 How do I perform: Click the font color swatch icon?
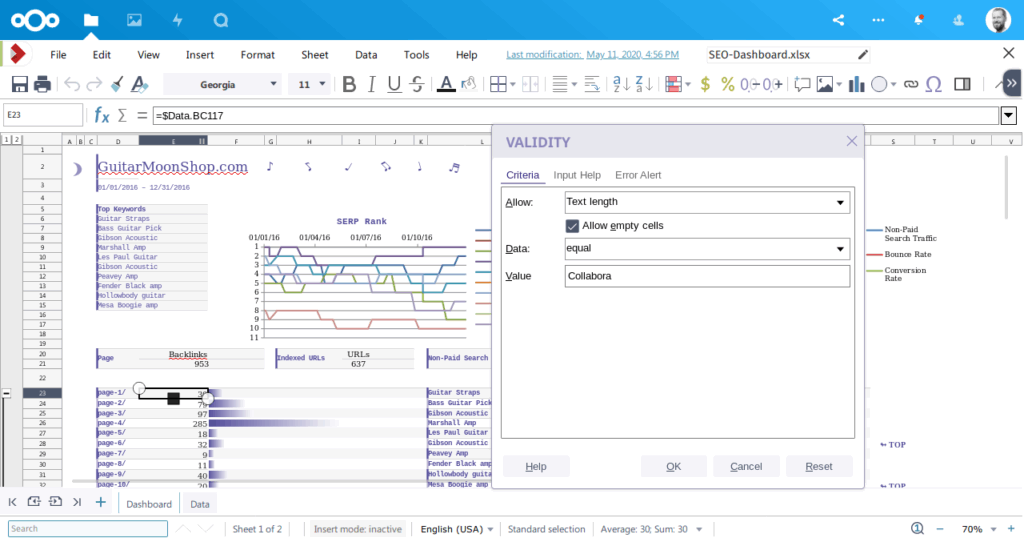click(444, 85)
